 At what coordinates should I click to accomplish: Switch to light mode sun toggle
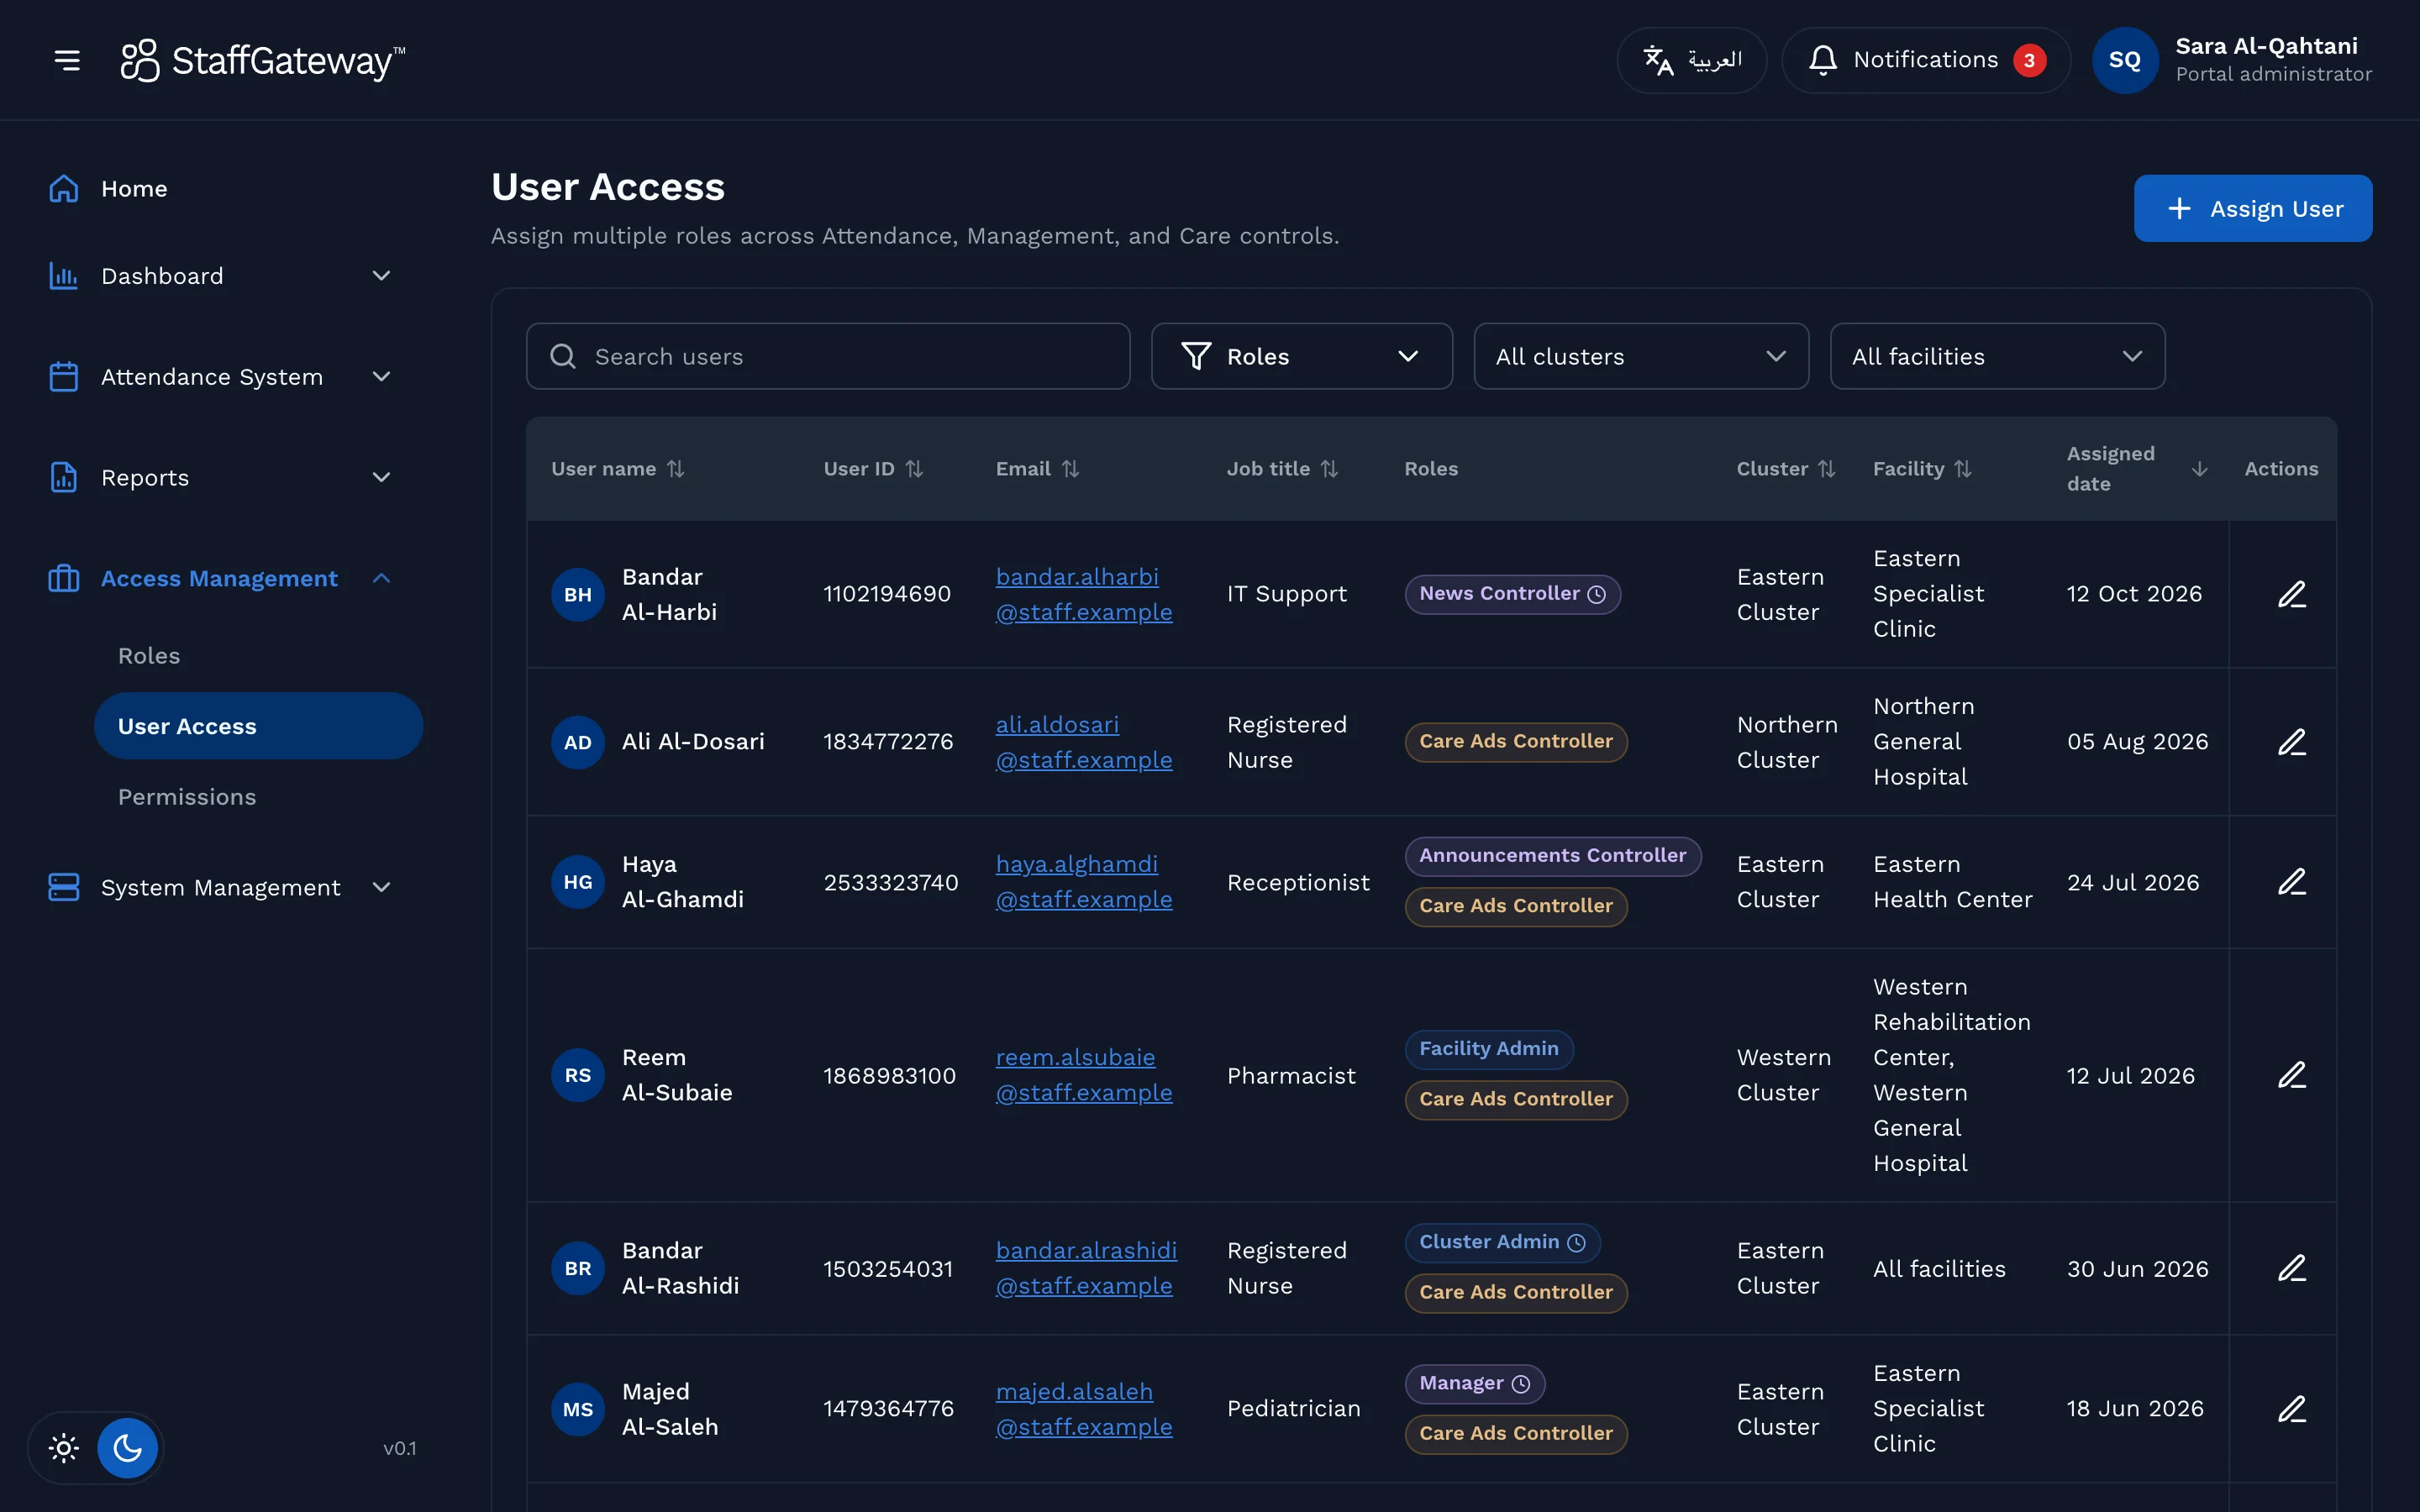[x=64, y=1447]
